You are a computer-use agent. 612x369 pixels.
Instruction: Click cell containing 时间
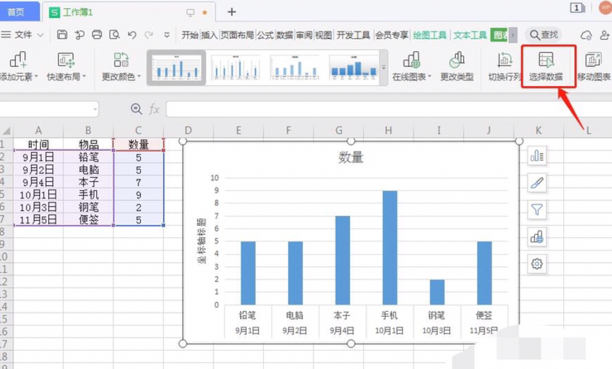38,144
